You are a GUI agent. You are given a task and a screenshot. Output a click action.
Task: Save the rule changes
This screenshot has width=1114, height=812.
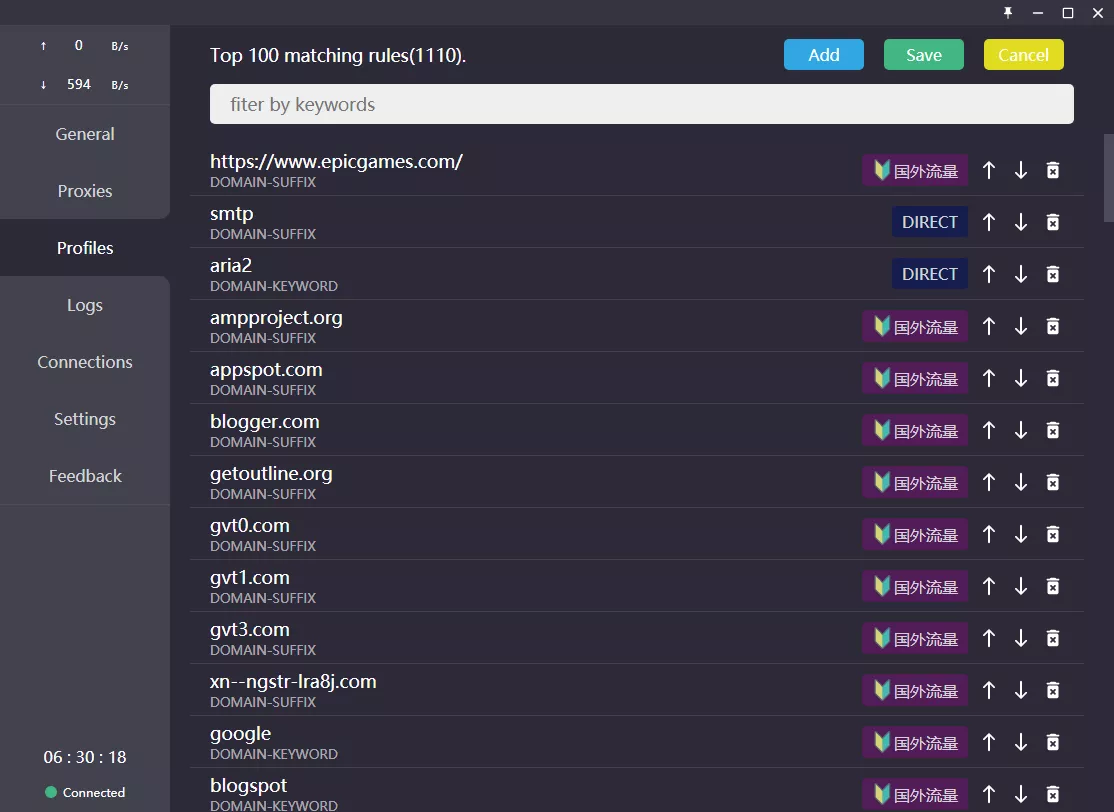(924, 55)
